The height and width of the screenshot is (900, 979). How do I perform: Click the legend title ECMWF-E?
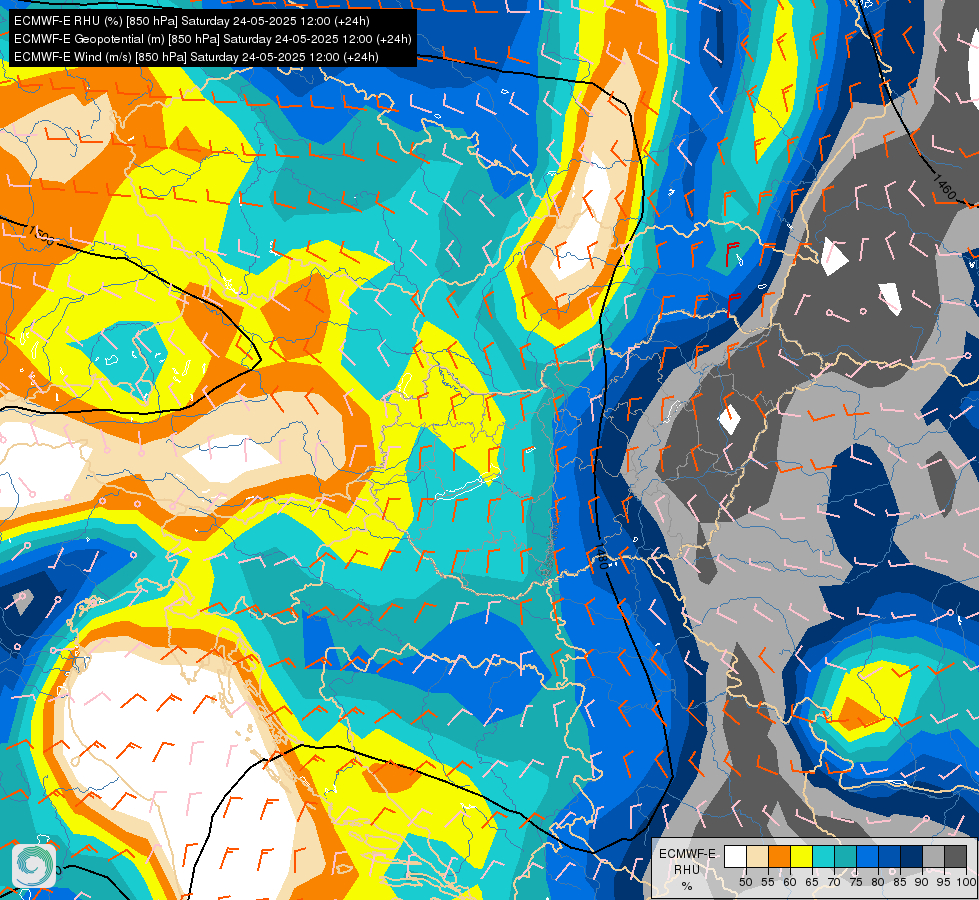[687, 854]
